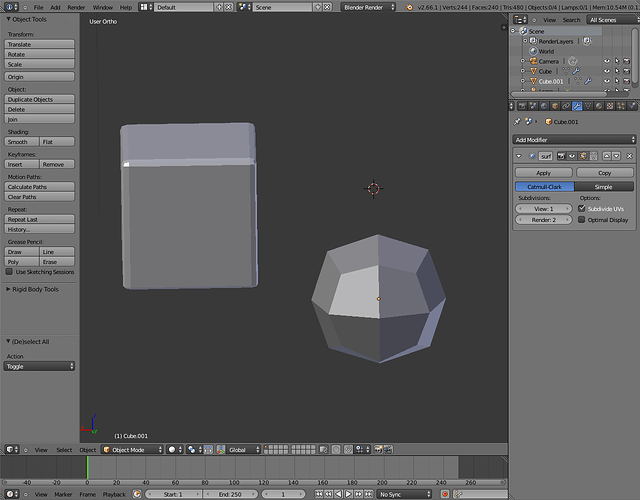Toggle subsurf modifier viewport visibility eye
The width and height of the screenshot is (640, 500).
572,156
